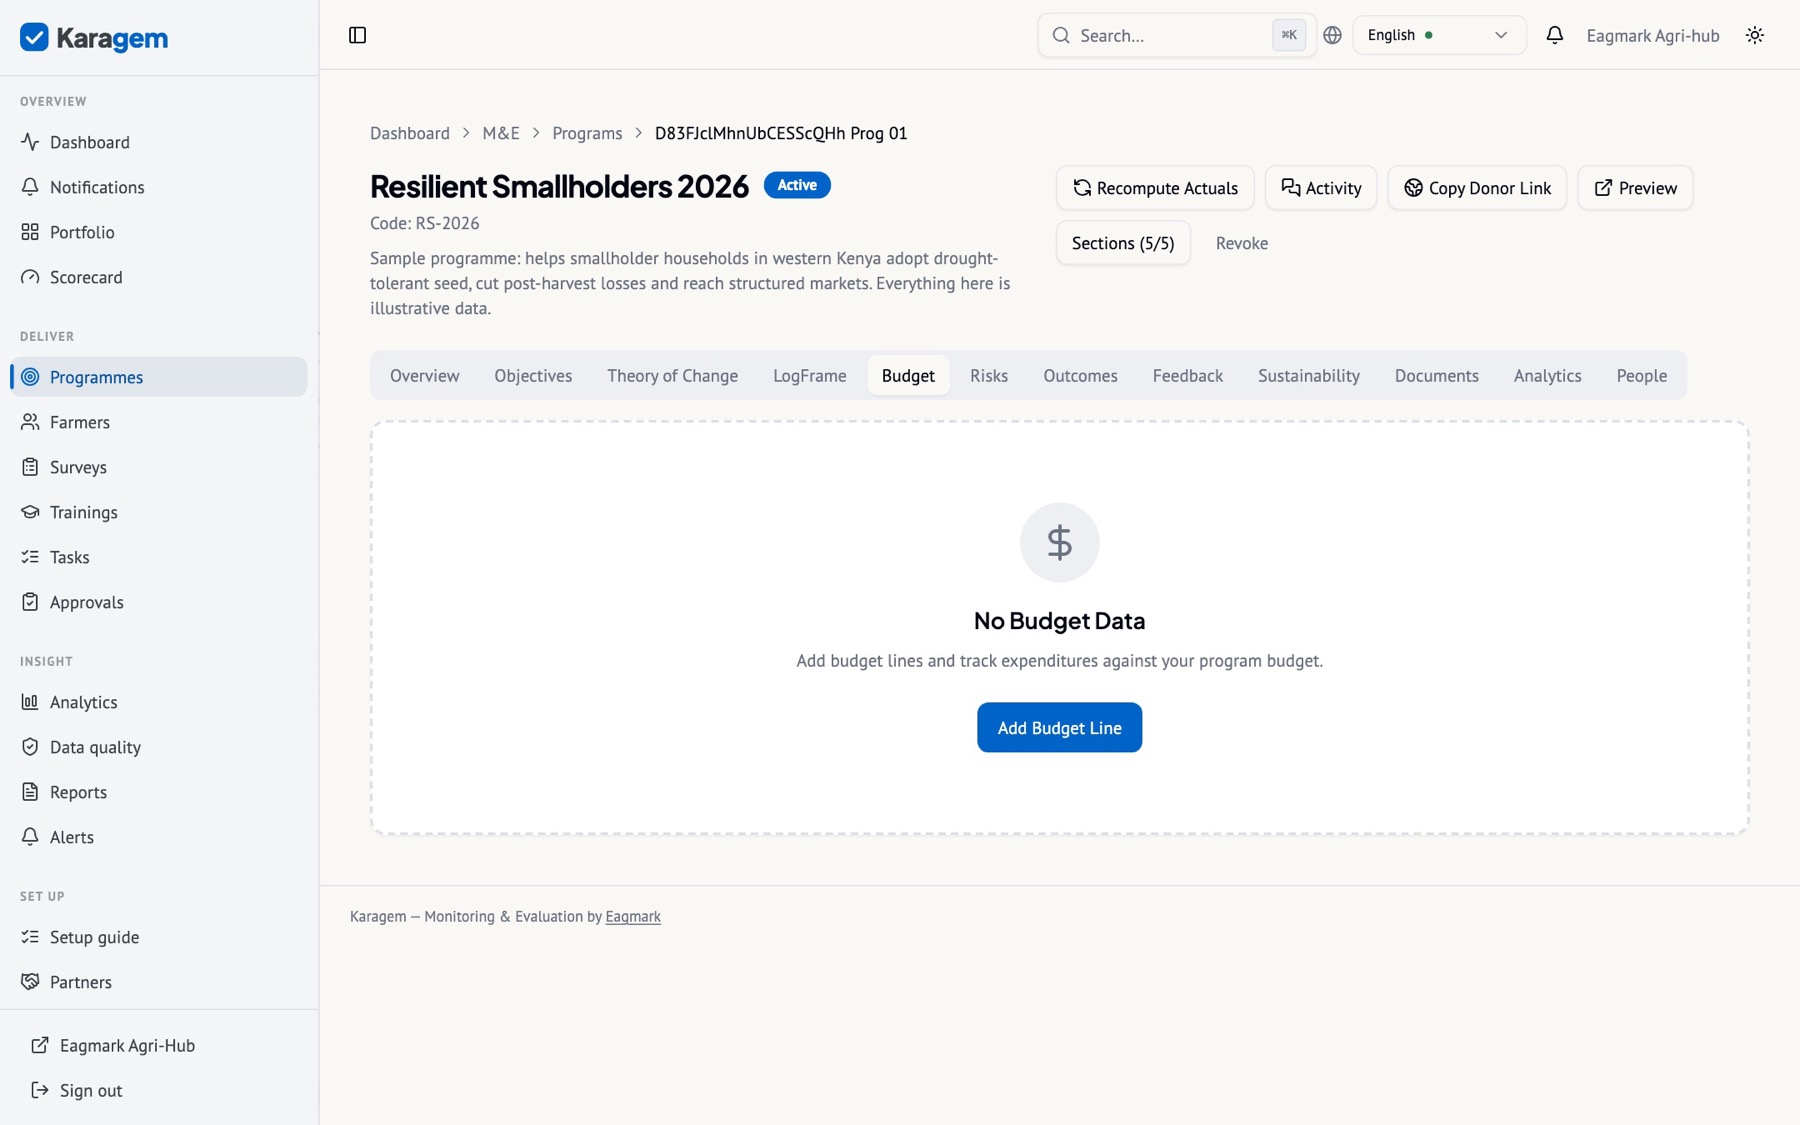Screen dimensions: 1800x1125
Task: Click the Dashboard pulse icon in sidebar
Action: pos(30,142)
